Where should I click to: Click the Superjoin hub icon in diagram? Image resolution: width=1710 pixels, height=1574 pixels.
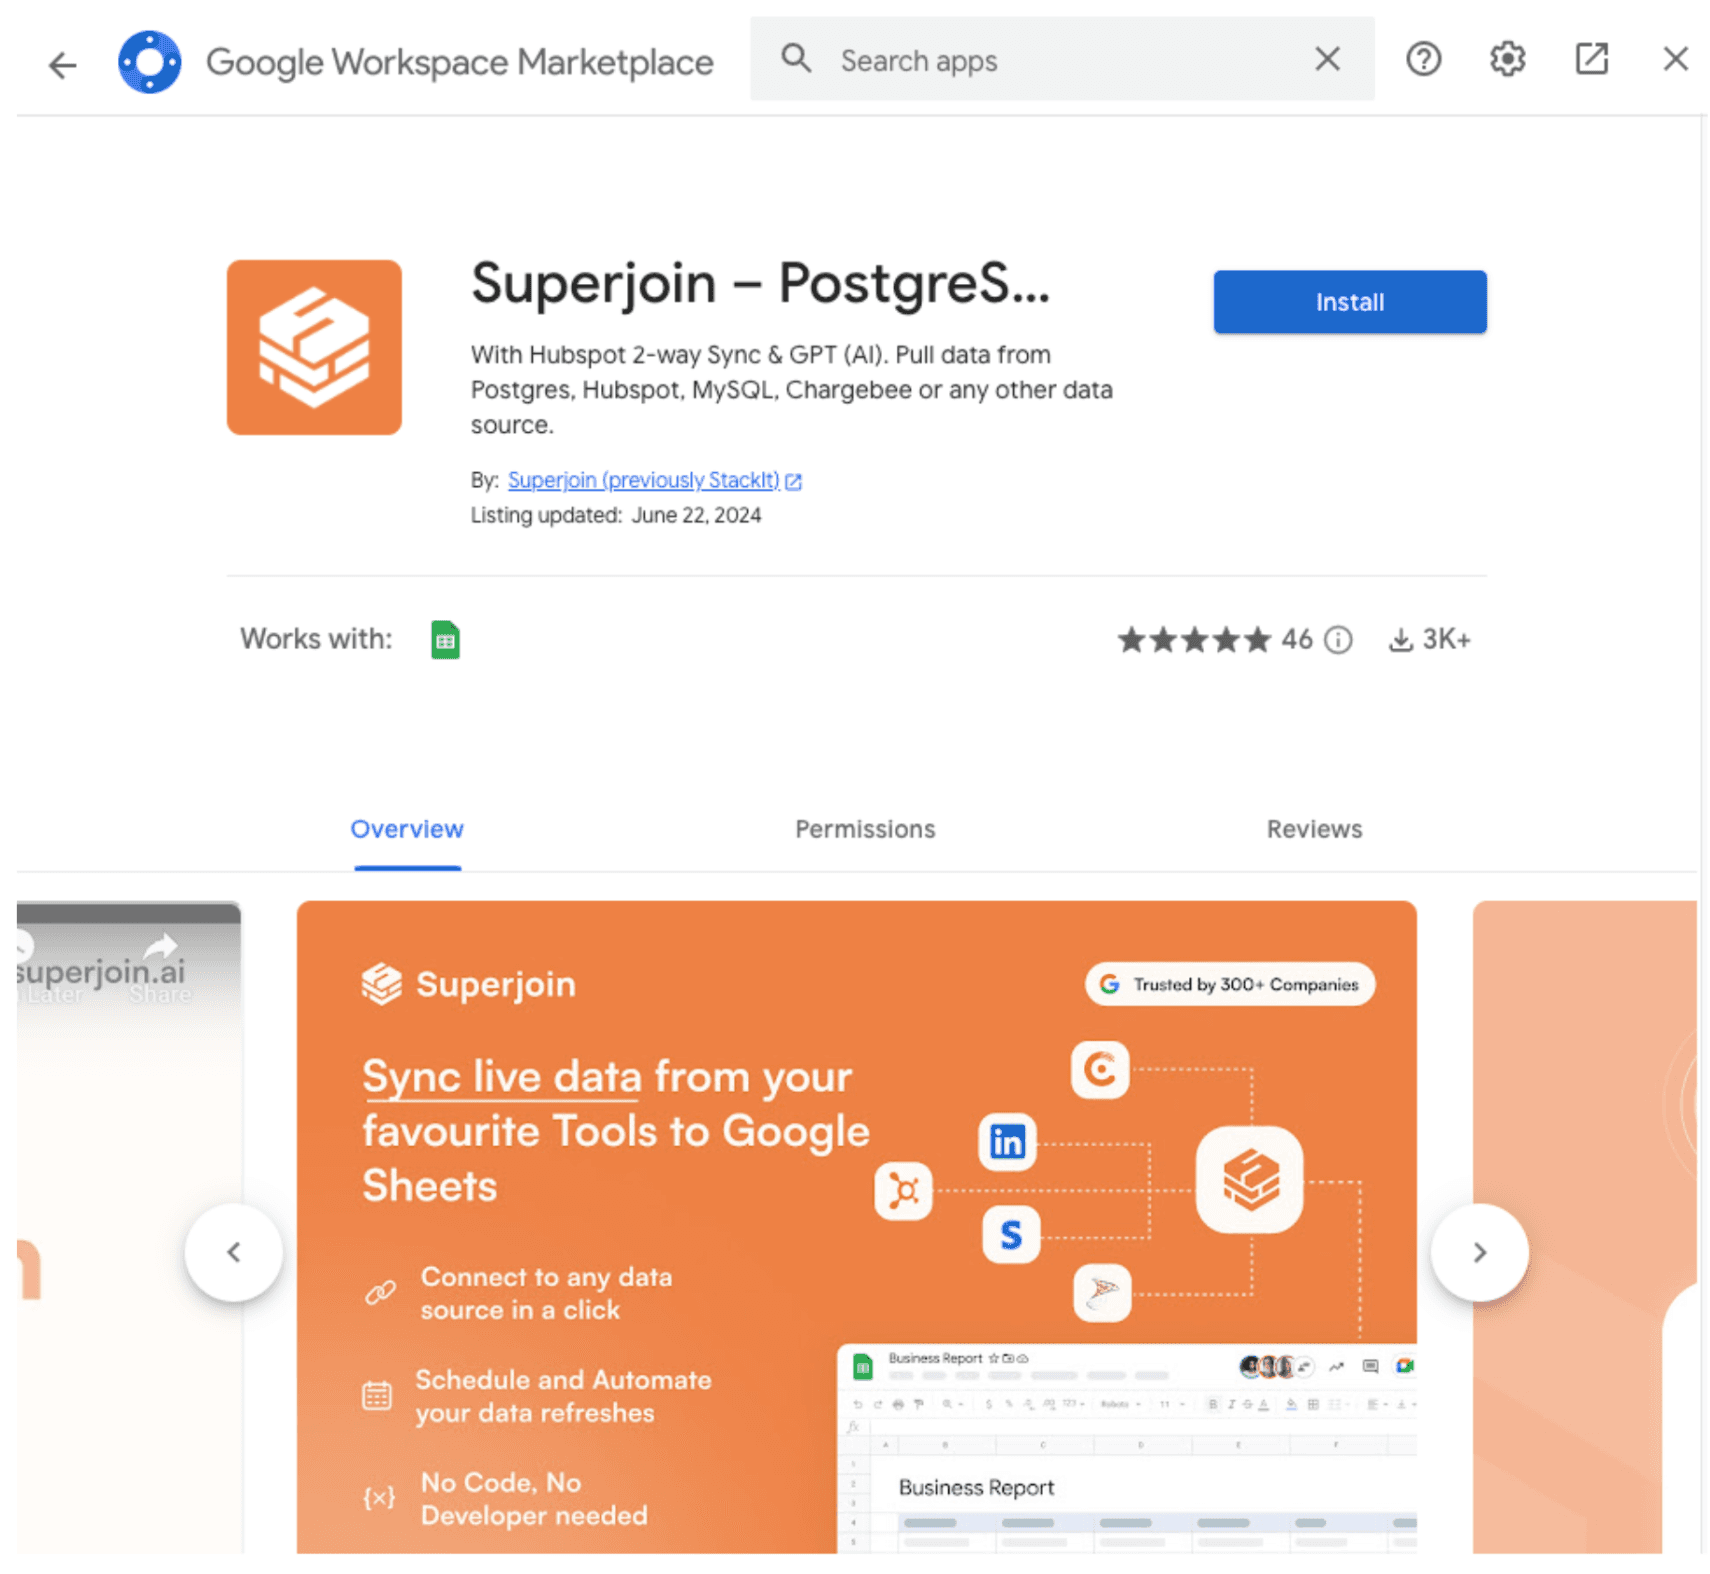pos(1249,1179)
